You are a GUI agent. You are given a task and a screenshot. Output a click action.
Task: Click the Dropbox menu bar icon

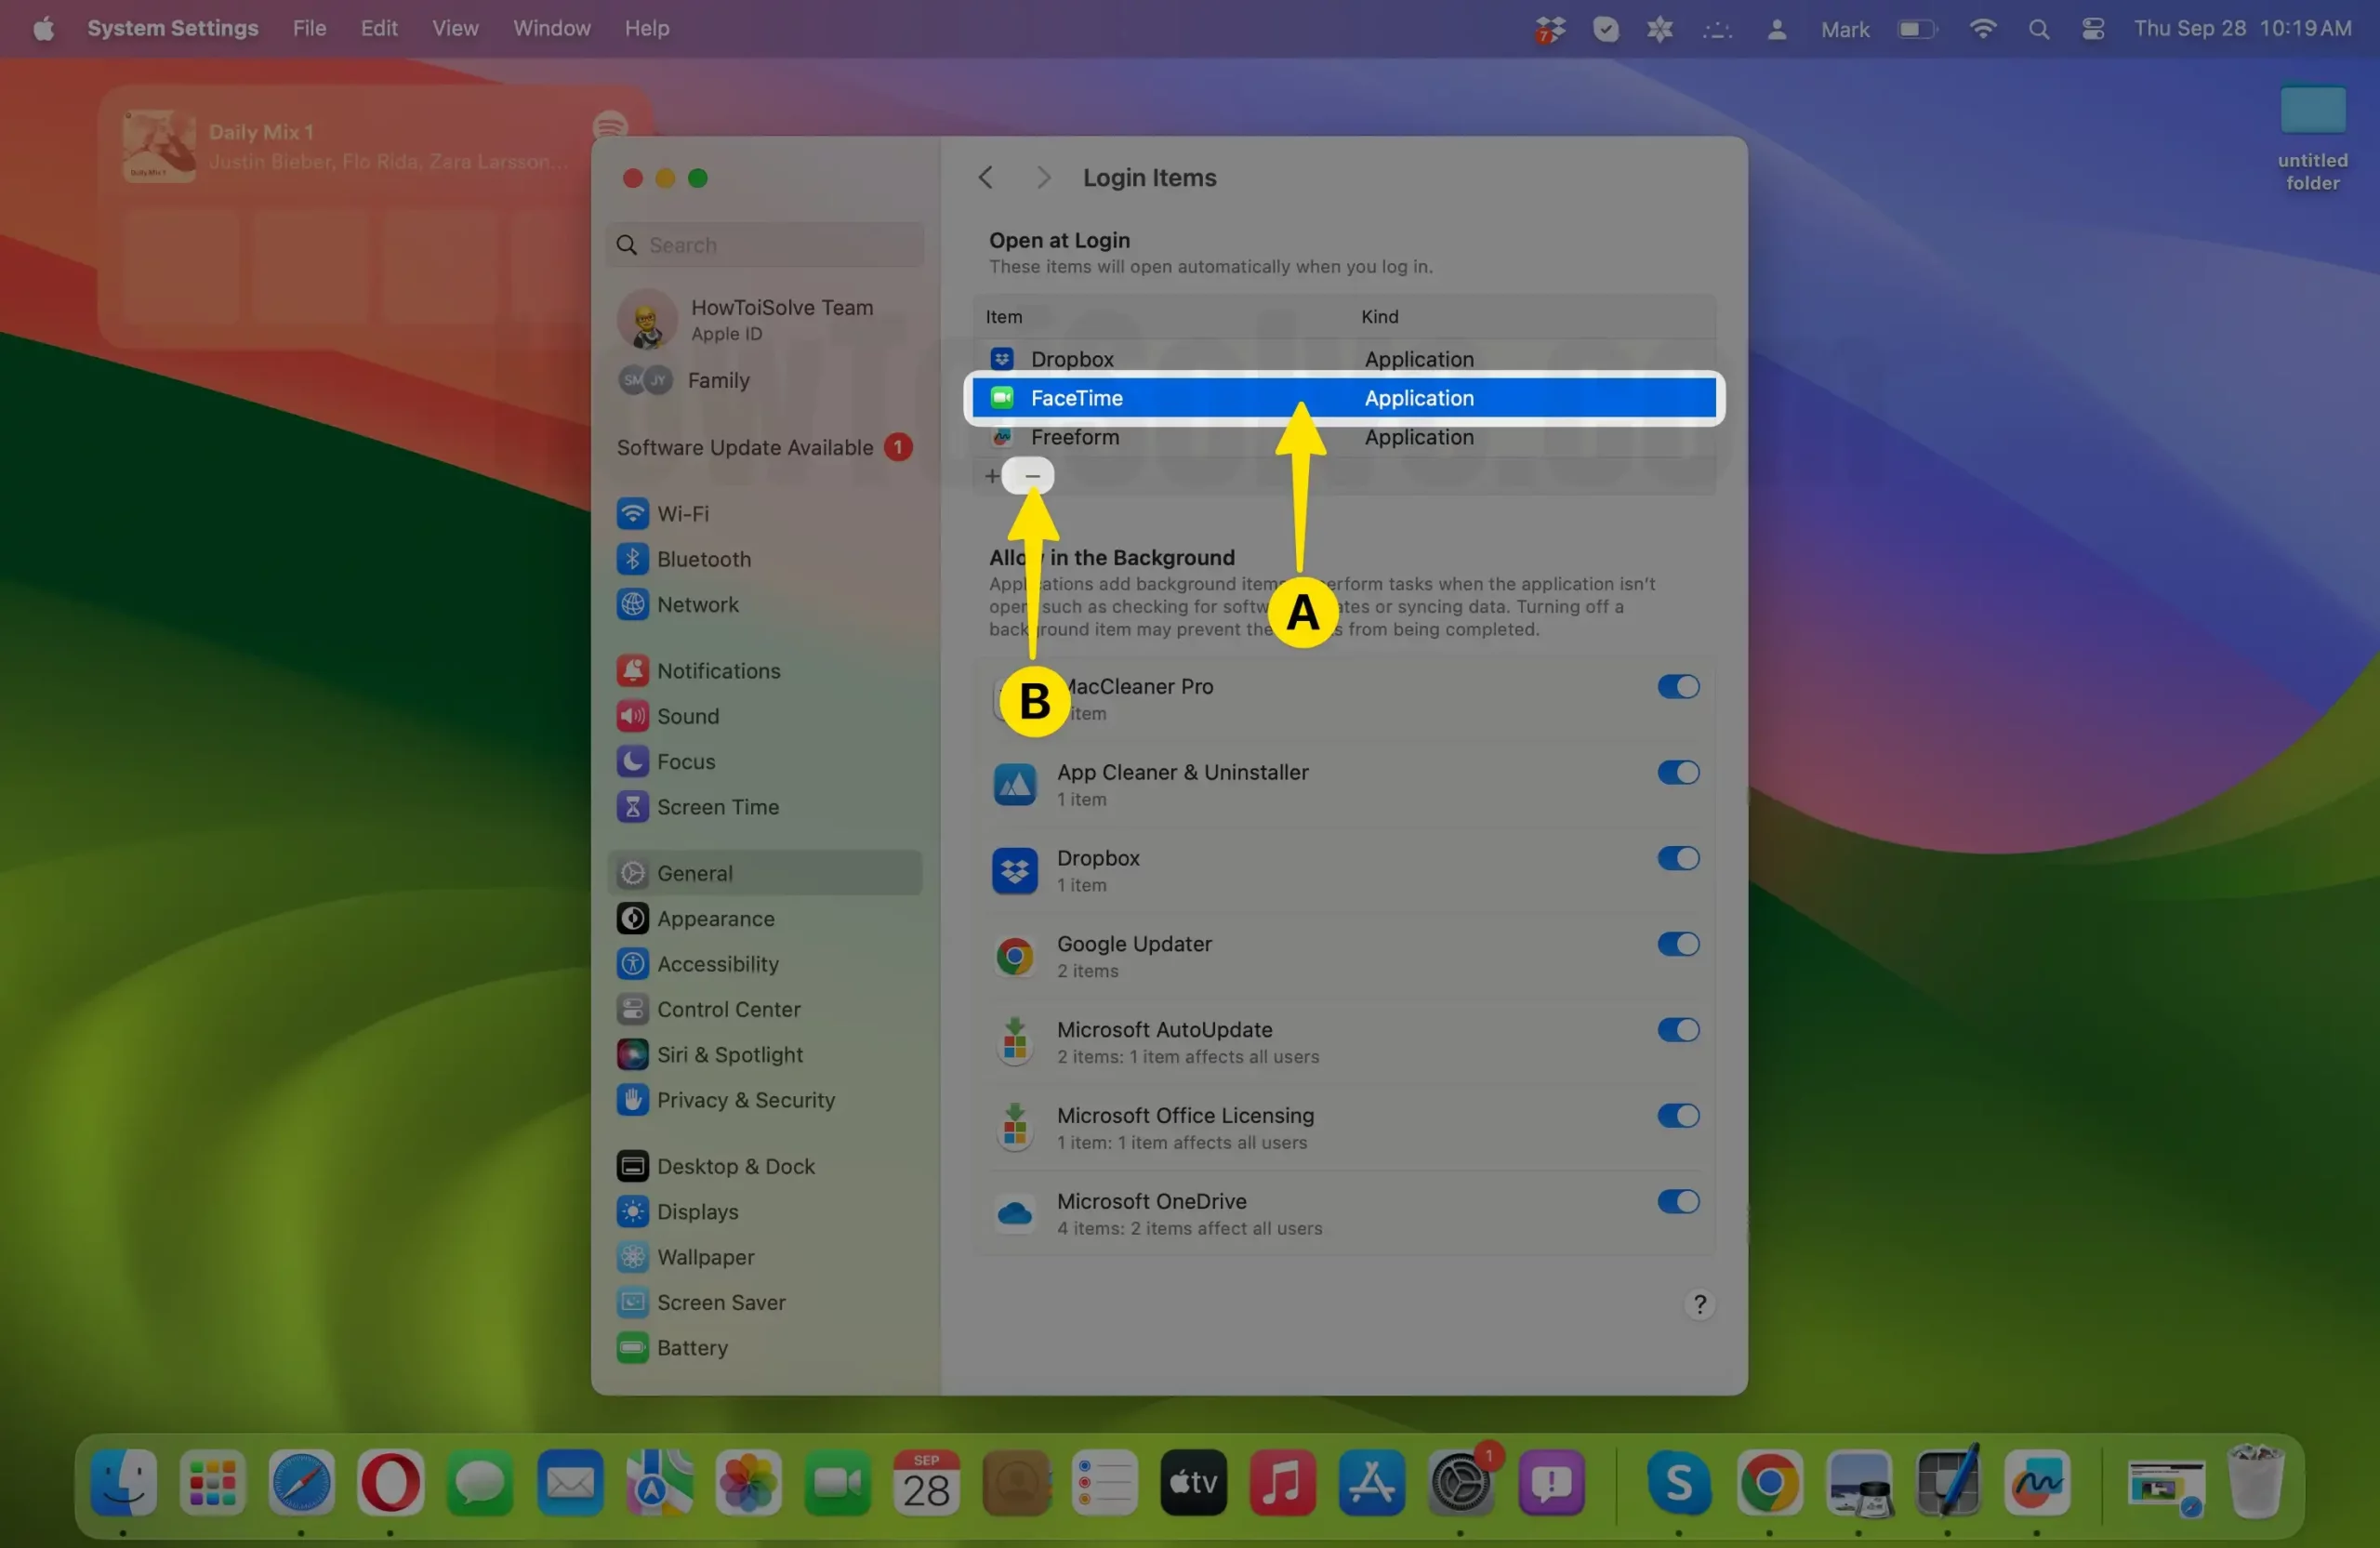coord(1549,29)
